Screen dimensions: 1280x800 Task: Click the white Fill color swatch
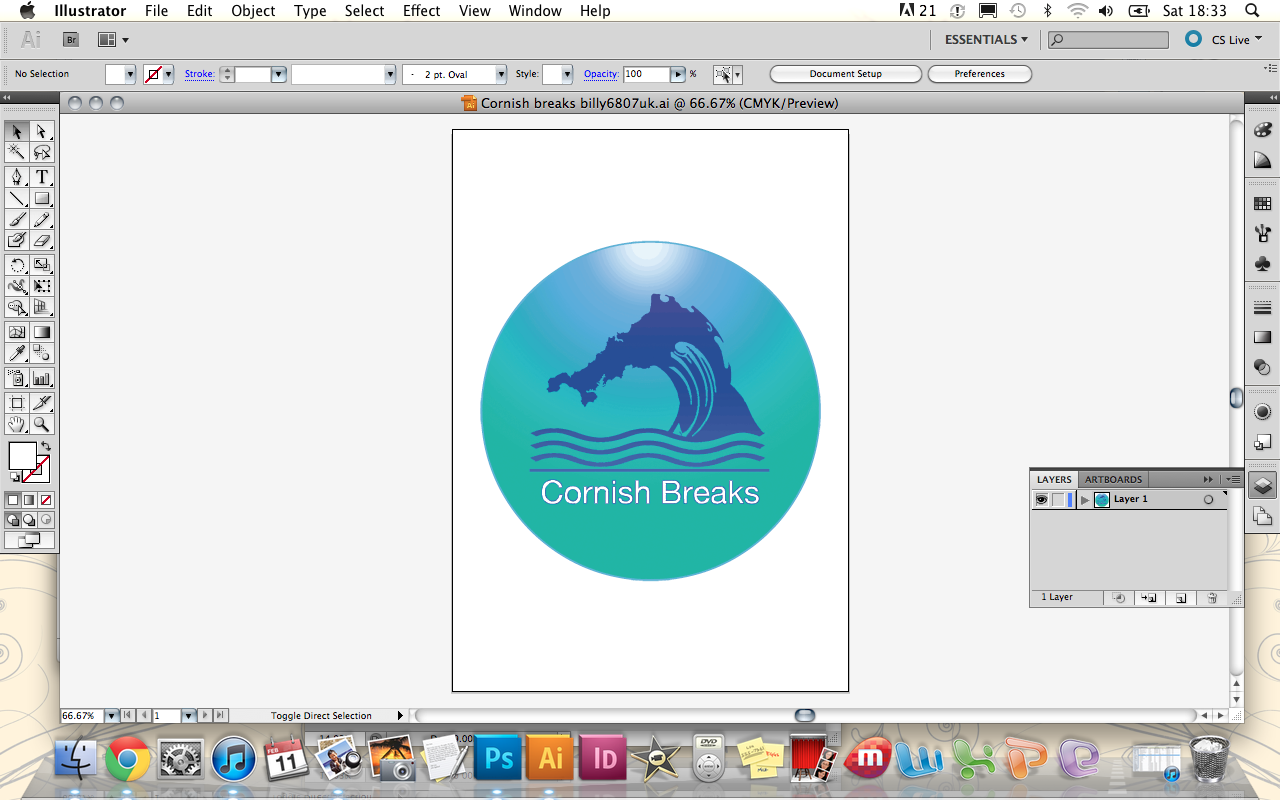pos(22,456)
